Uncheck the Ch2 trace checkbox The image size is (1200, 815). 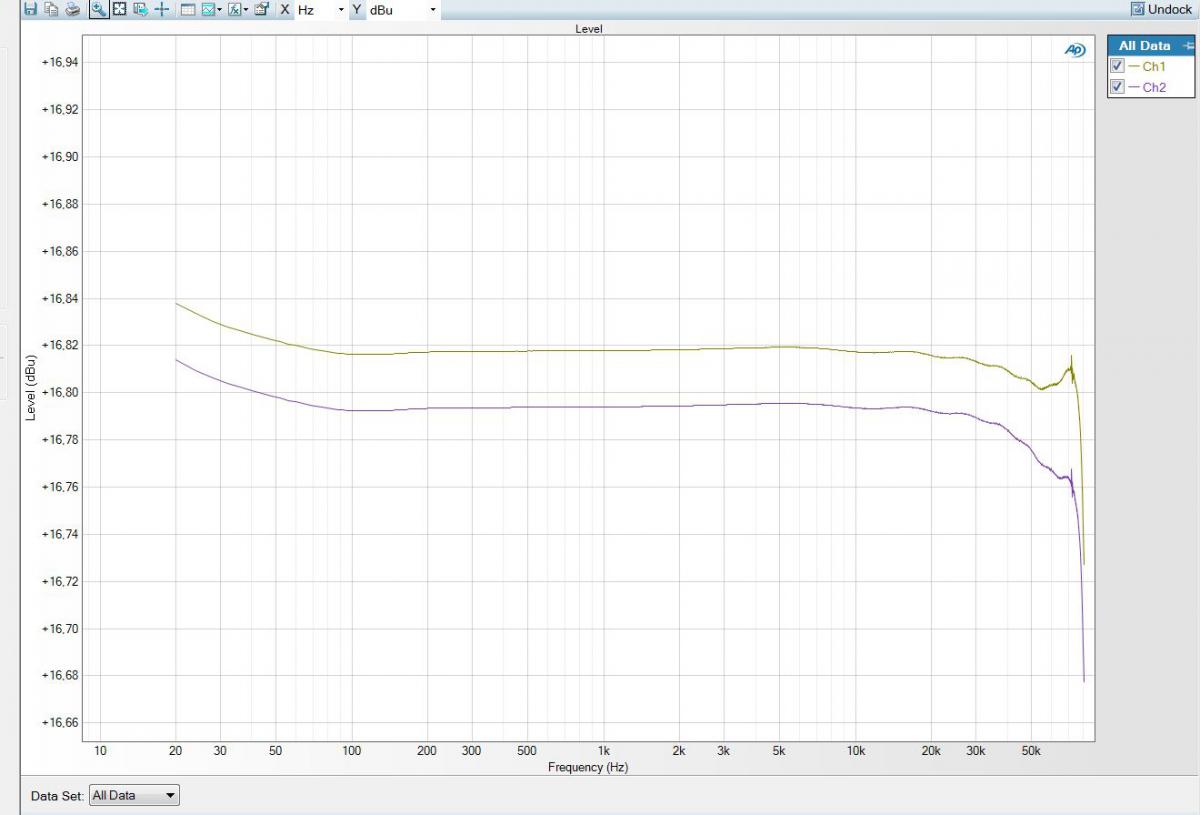[x=1118, y=87]
